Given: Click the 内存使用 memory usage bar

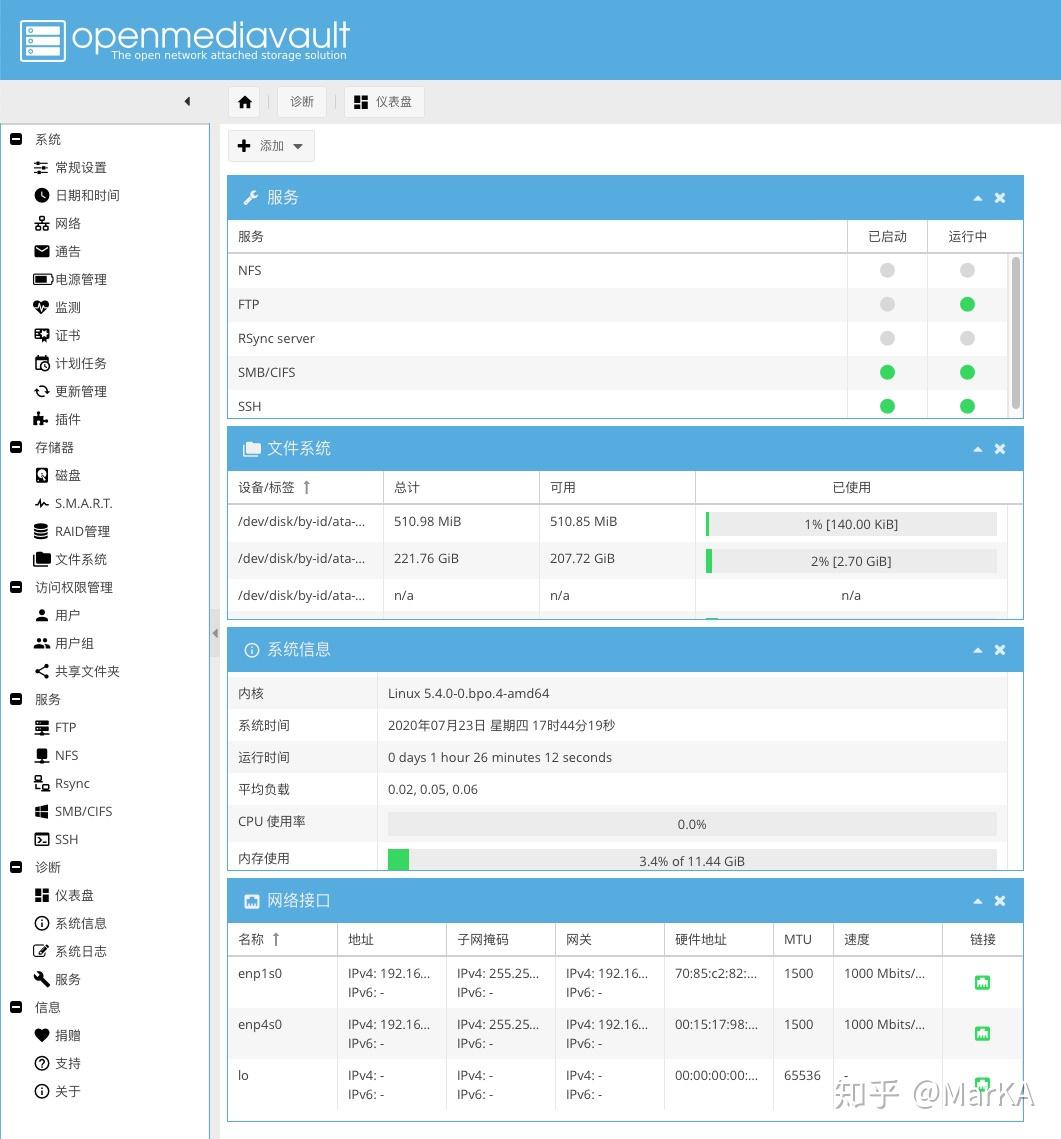Looking at the screenshot, I should 691,861.
